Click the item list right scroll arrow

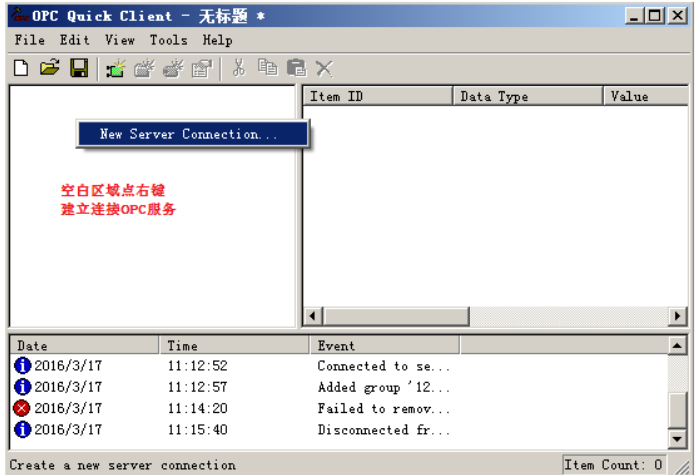click(678, 316)
